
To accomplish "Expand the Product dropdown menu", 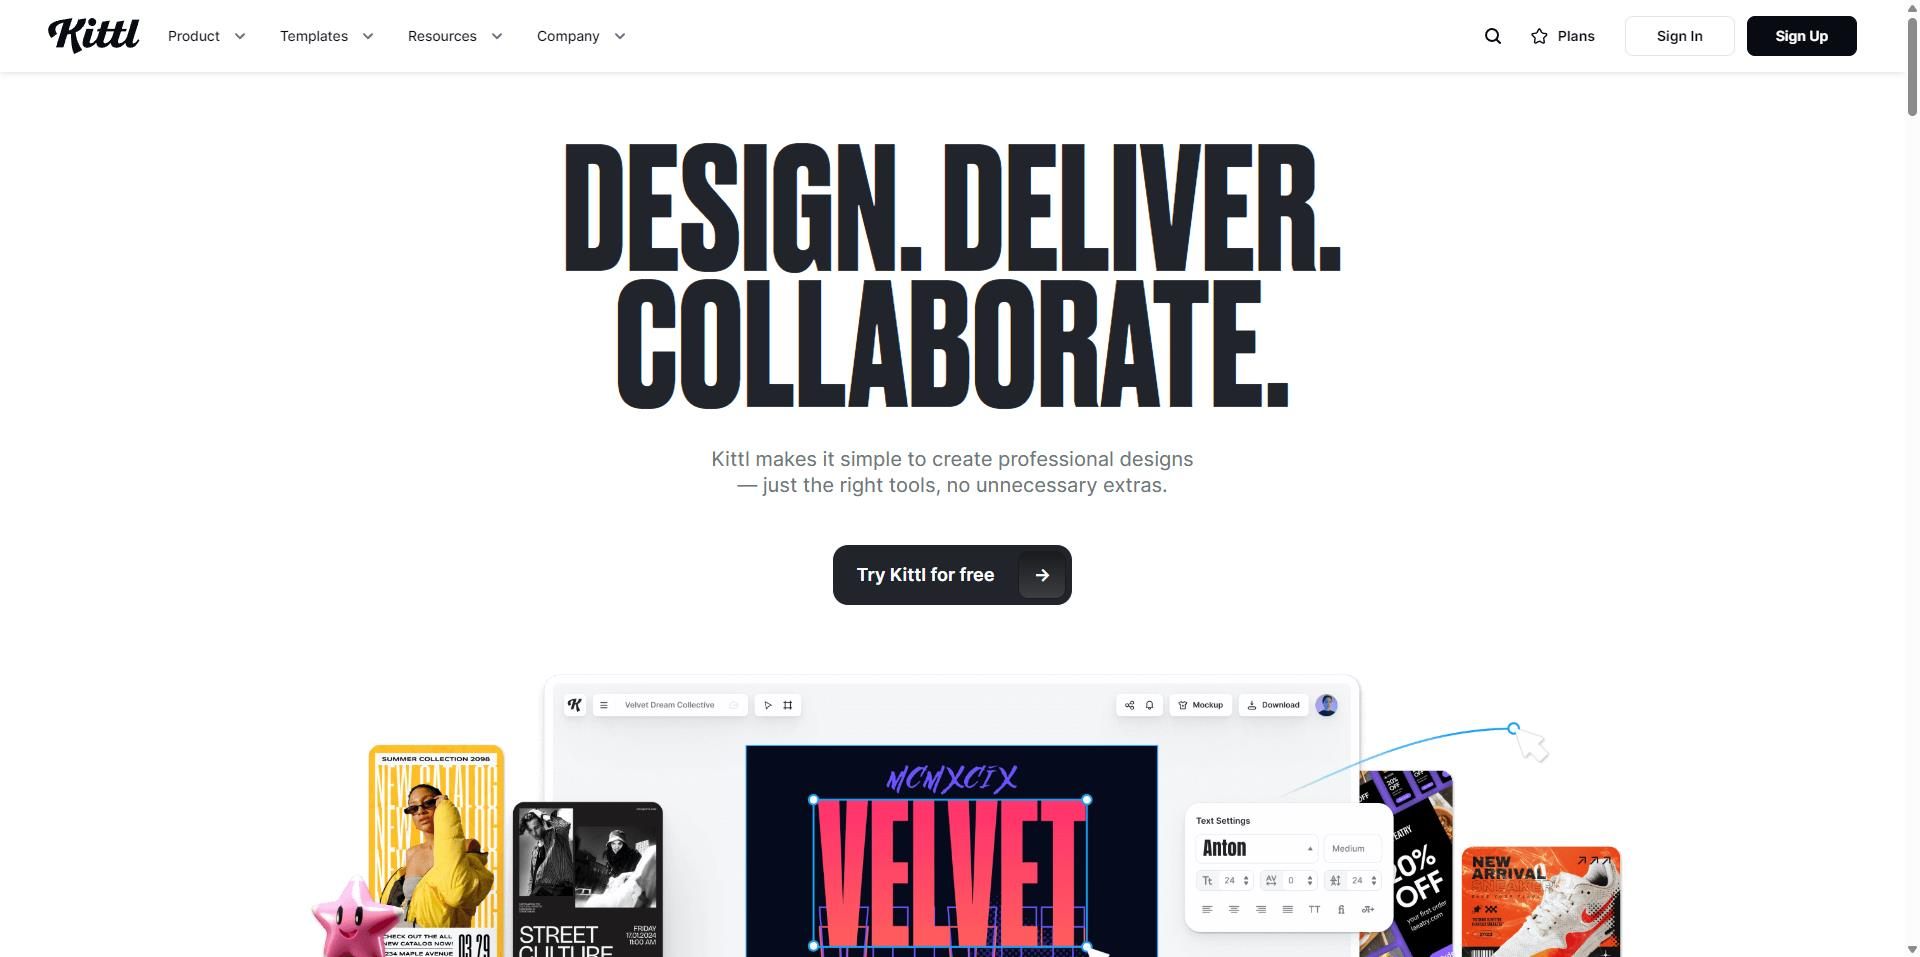I will click(x=207, y=36).
